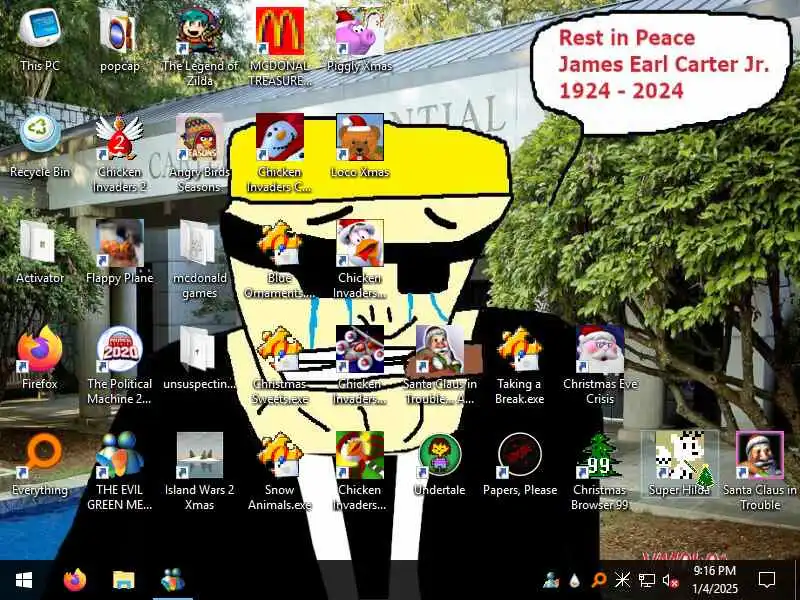Select Chicken Invaders icon with green chicken
Screen dimensions: 800x600
360,471
